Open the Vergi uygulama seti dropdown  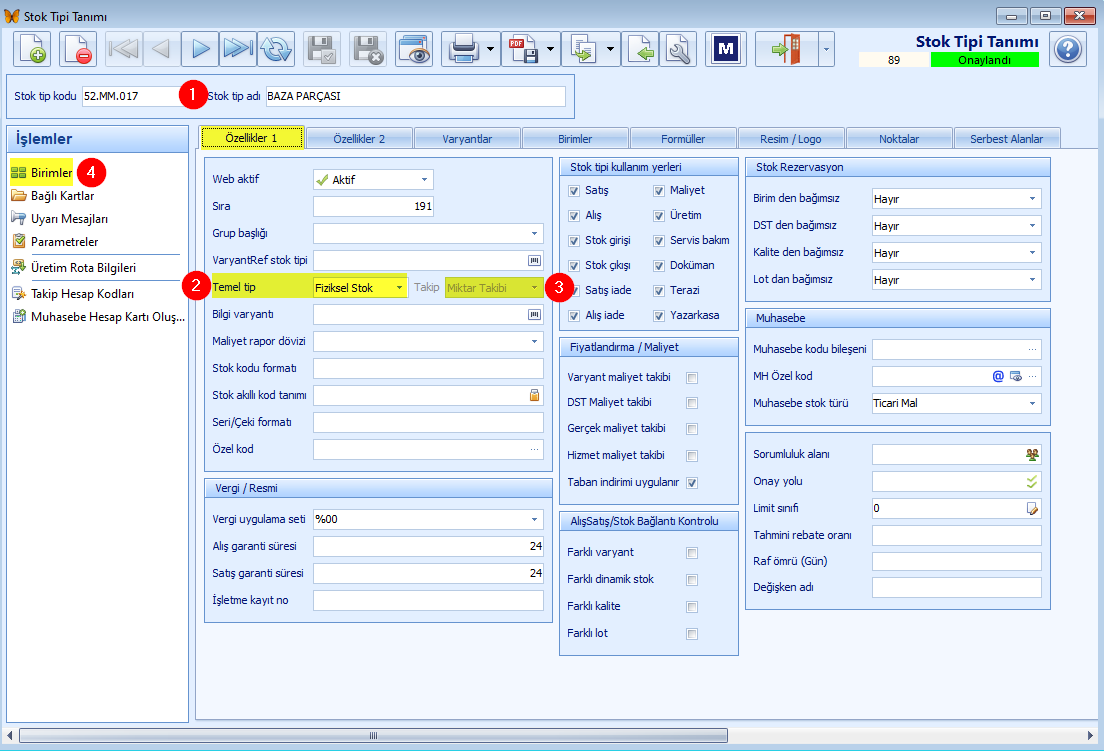coord(534,519)
